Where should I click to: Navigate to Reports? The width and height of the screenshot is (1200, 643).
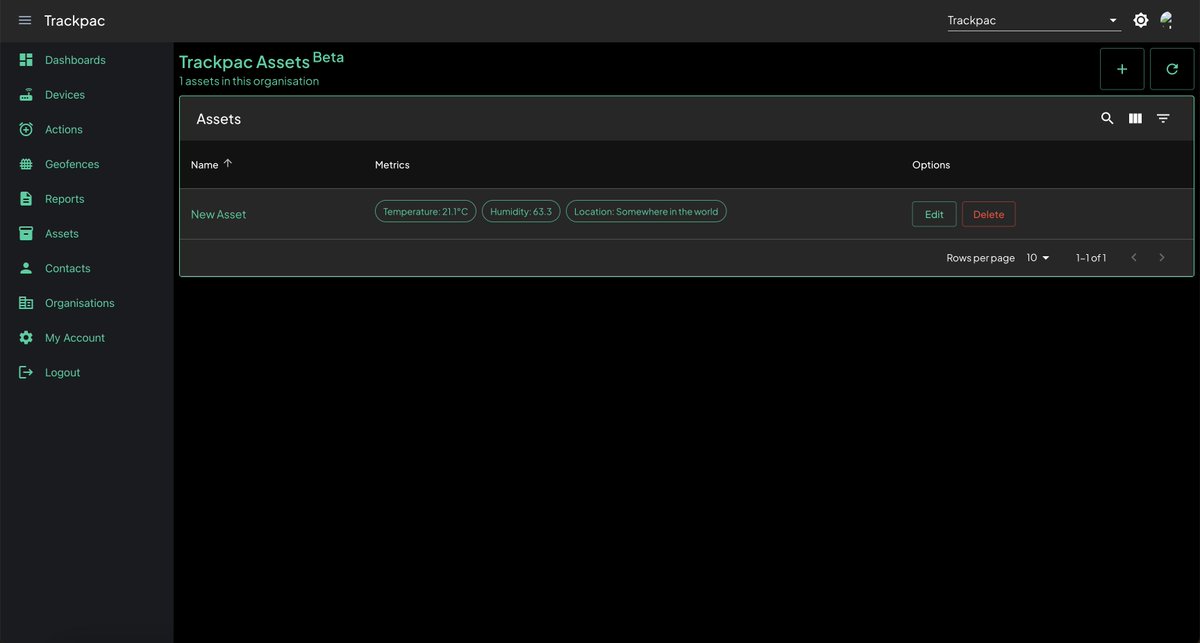pyautogui.click(x=65, y=199)
